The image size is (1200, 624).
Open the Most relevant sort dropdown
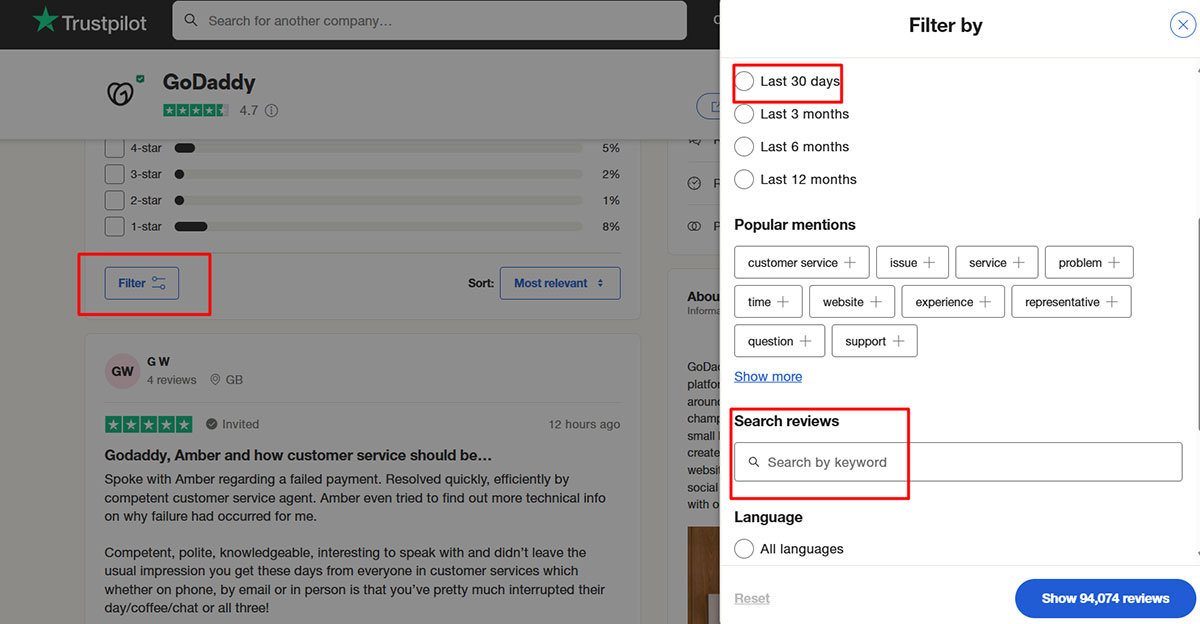click(x=560, y=283)
